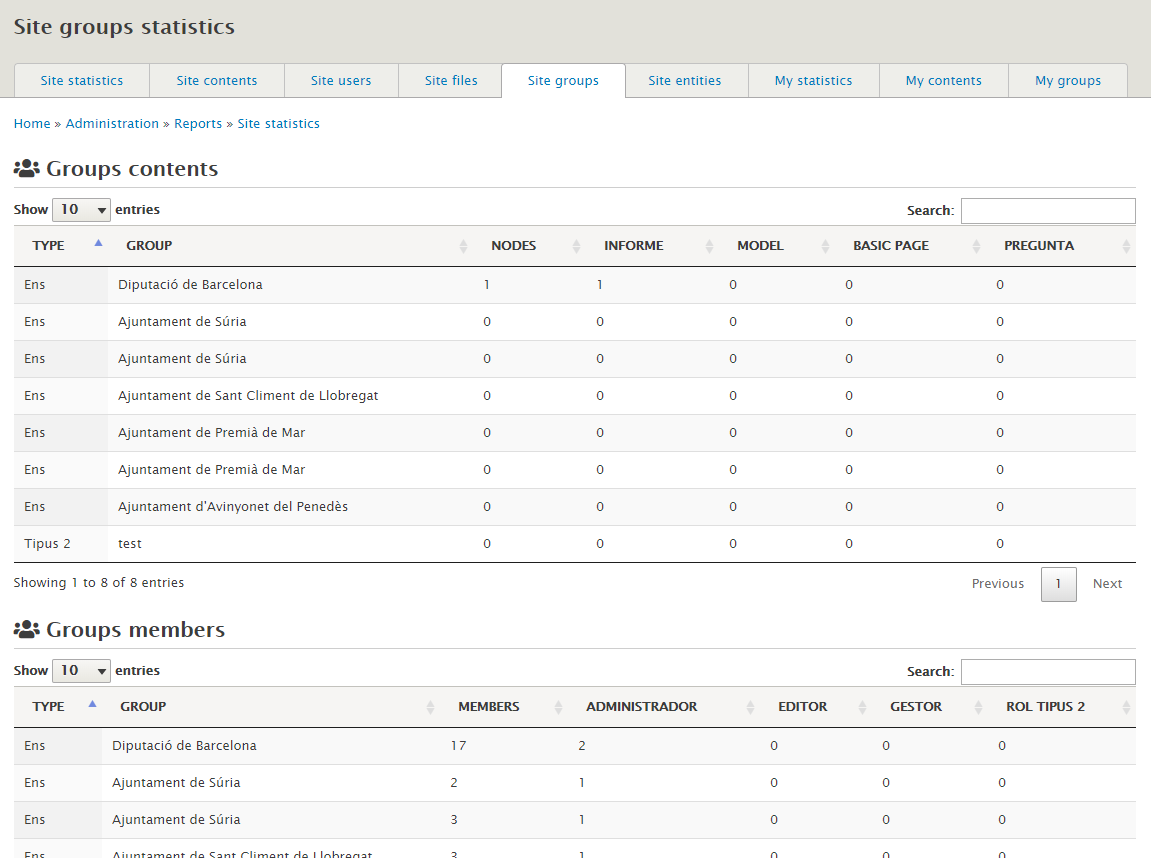Switch to the Site users tab
1151x858 pixels.
pyautogui.click(x=341, y=80)
